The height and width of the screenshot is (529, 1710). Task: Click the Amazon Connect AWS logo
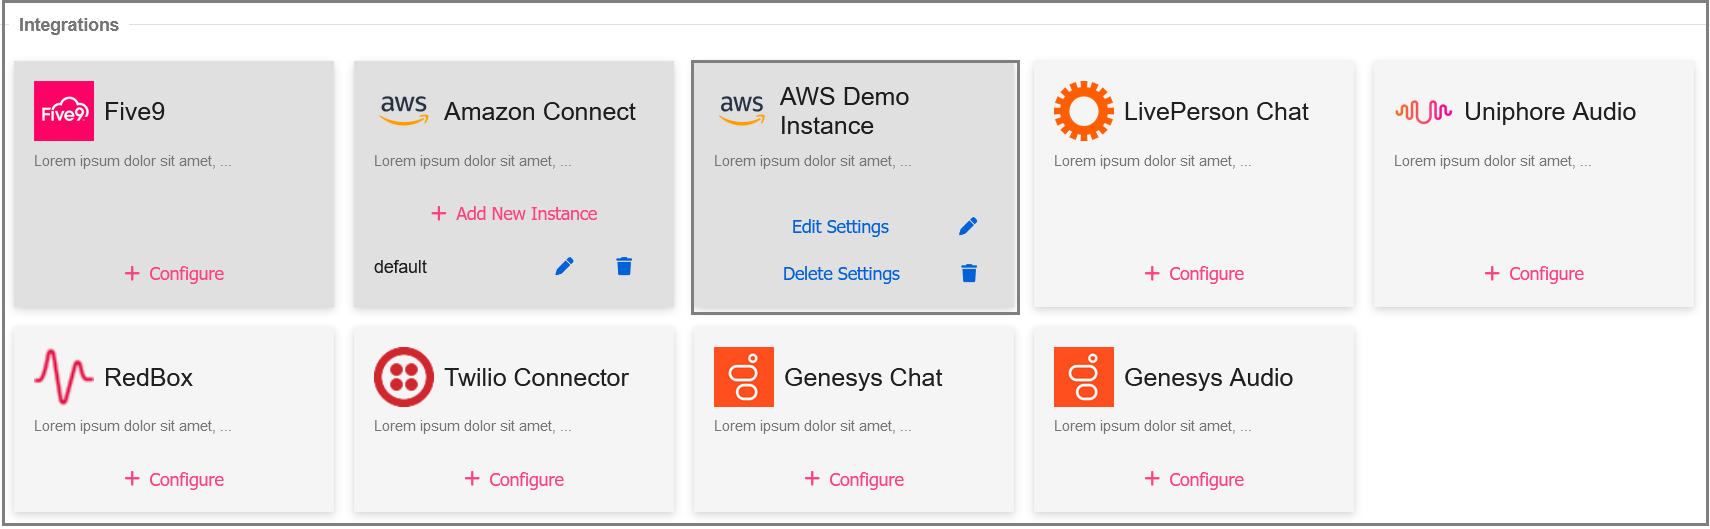tap(404, 110)
